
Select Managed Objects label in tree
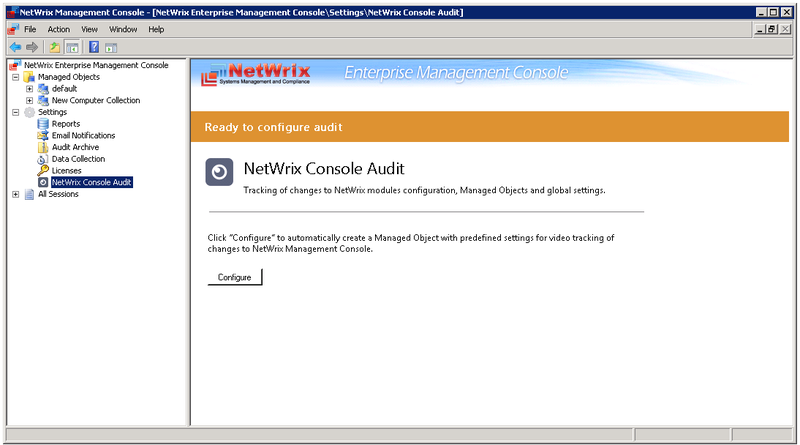pos(69,77)
